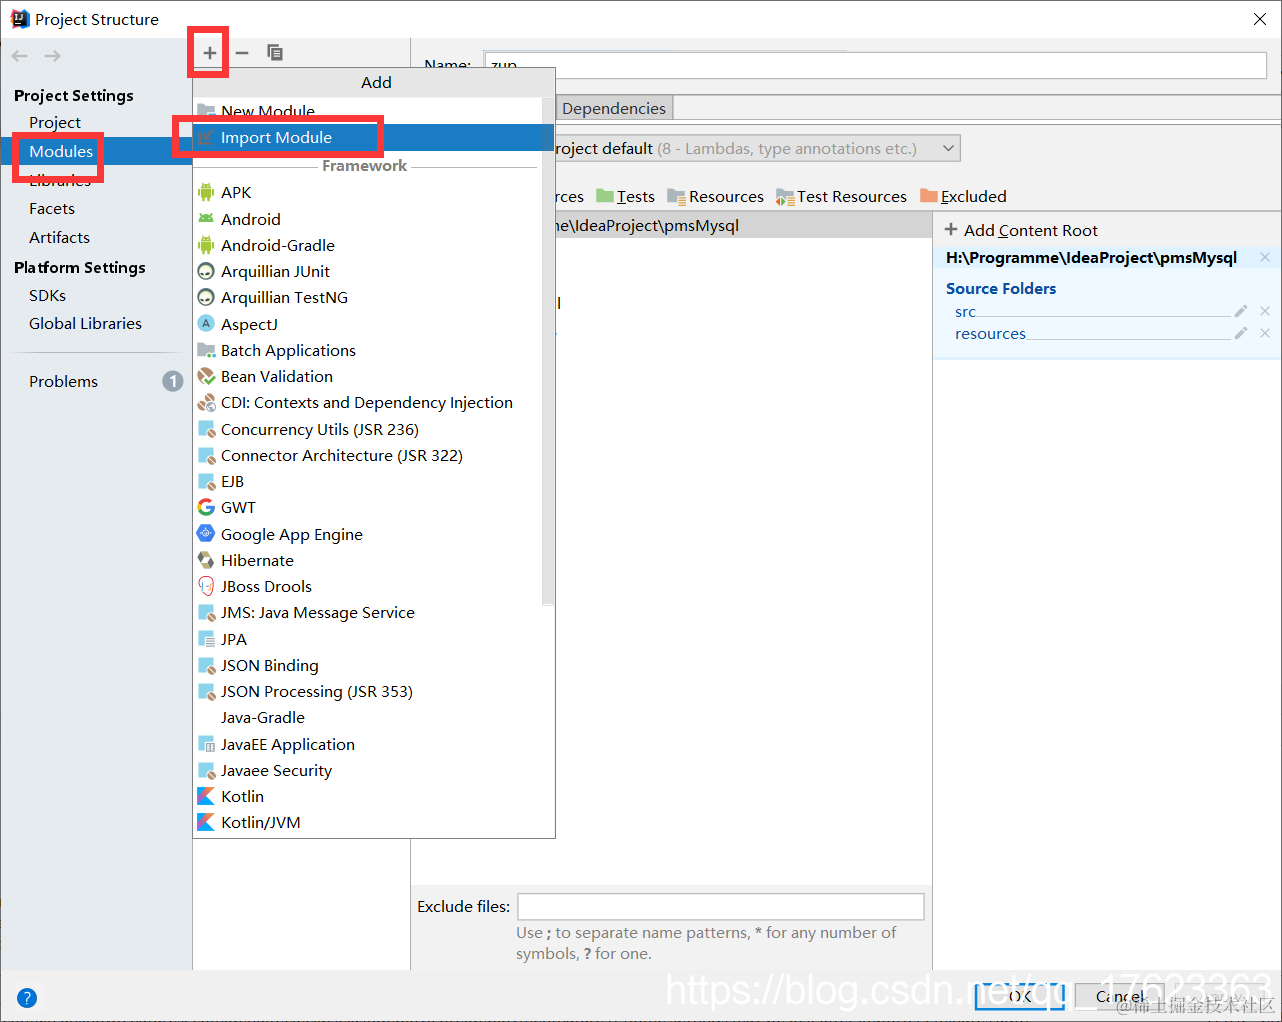The height and width of the screenshot is (1022, 1282).
Task: Go forward with the right arrow icon
Action: click(53, 56)
